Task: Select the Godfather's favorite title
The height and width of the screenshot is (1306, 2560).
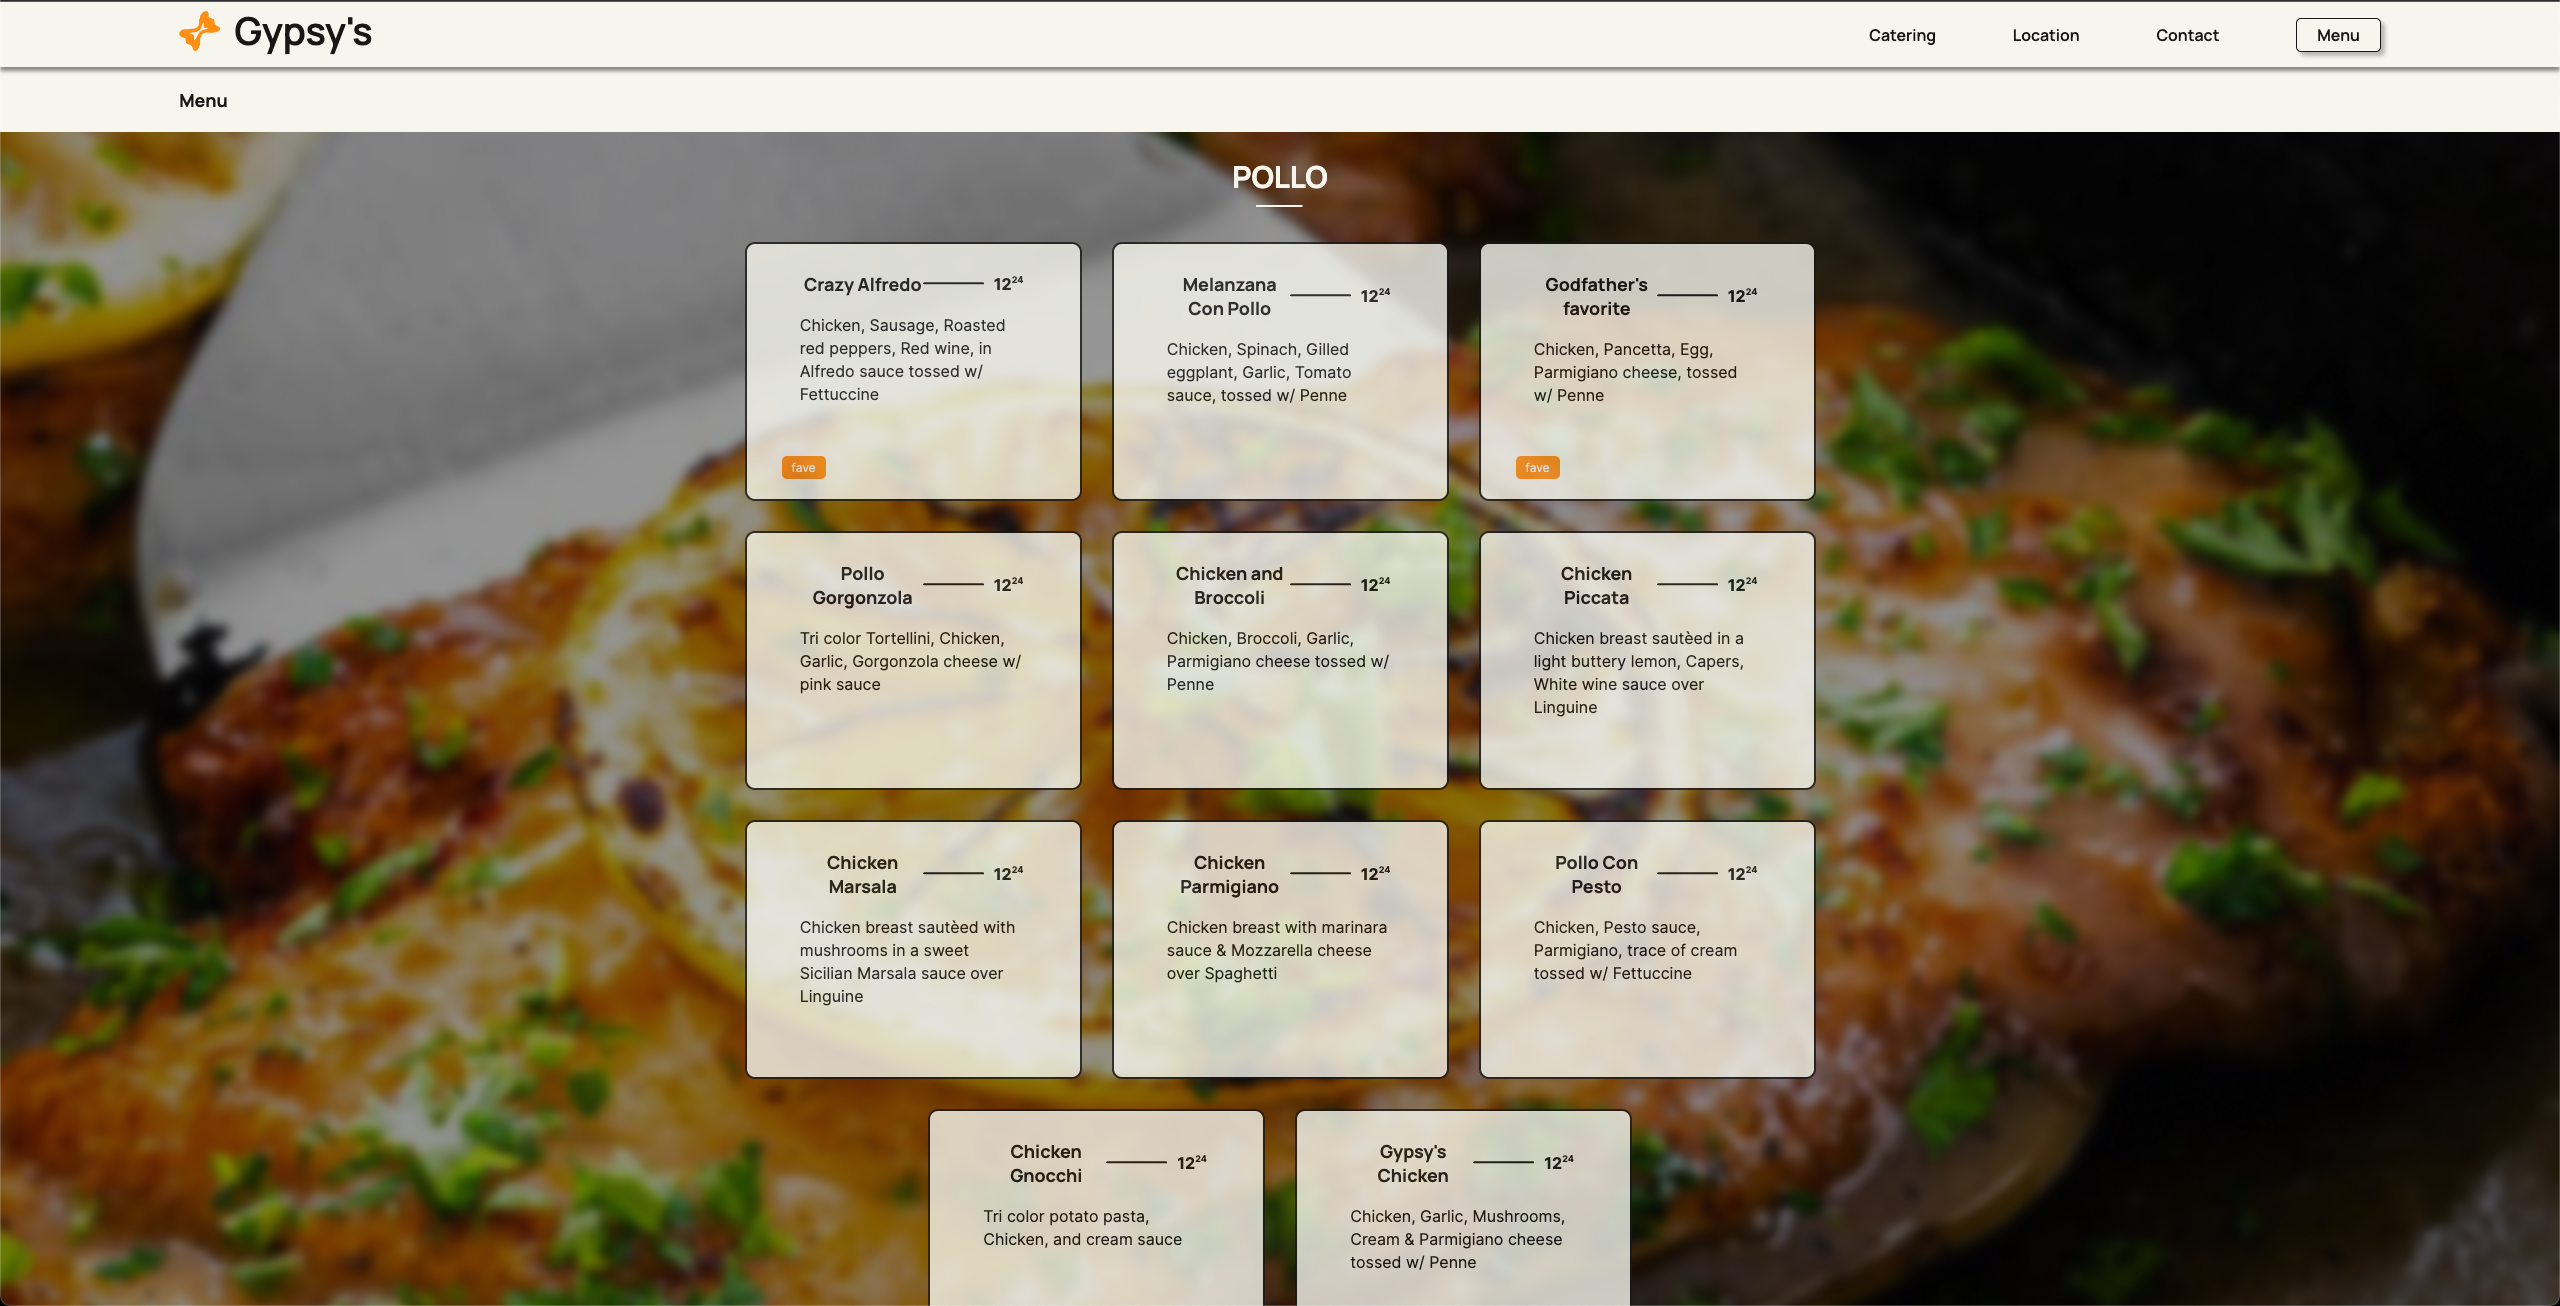Action: 1596,297
